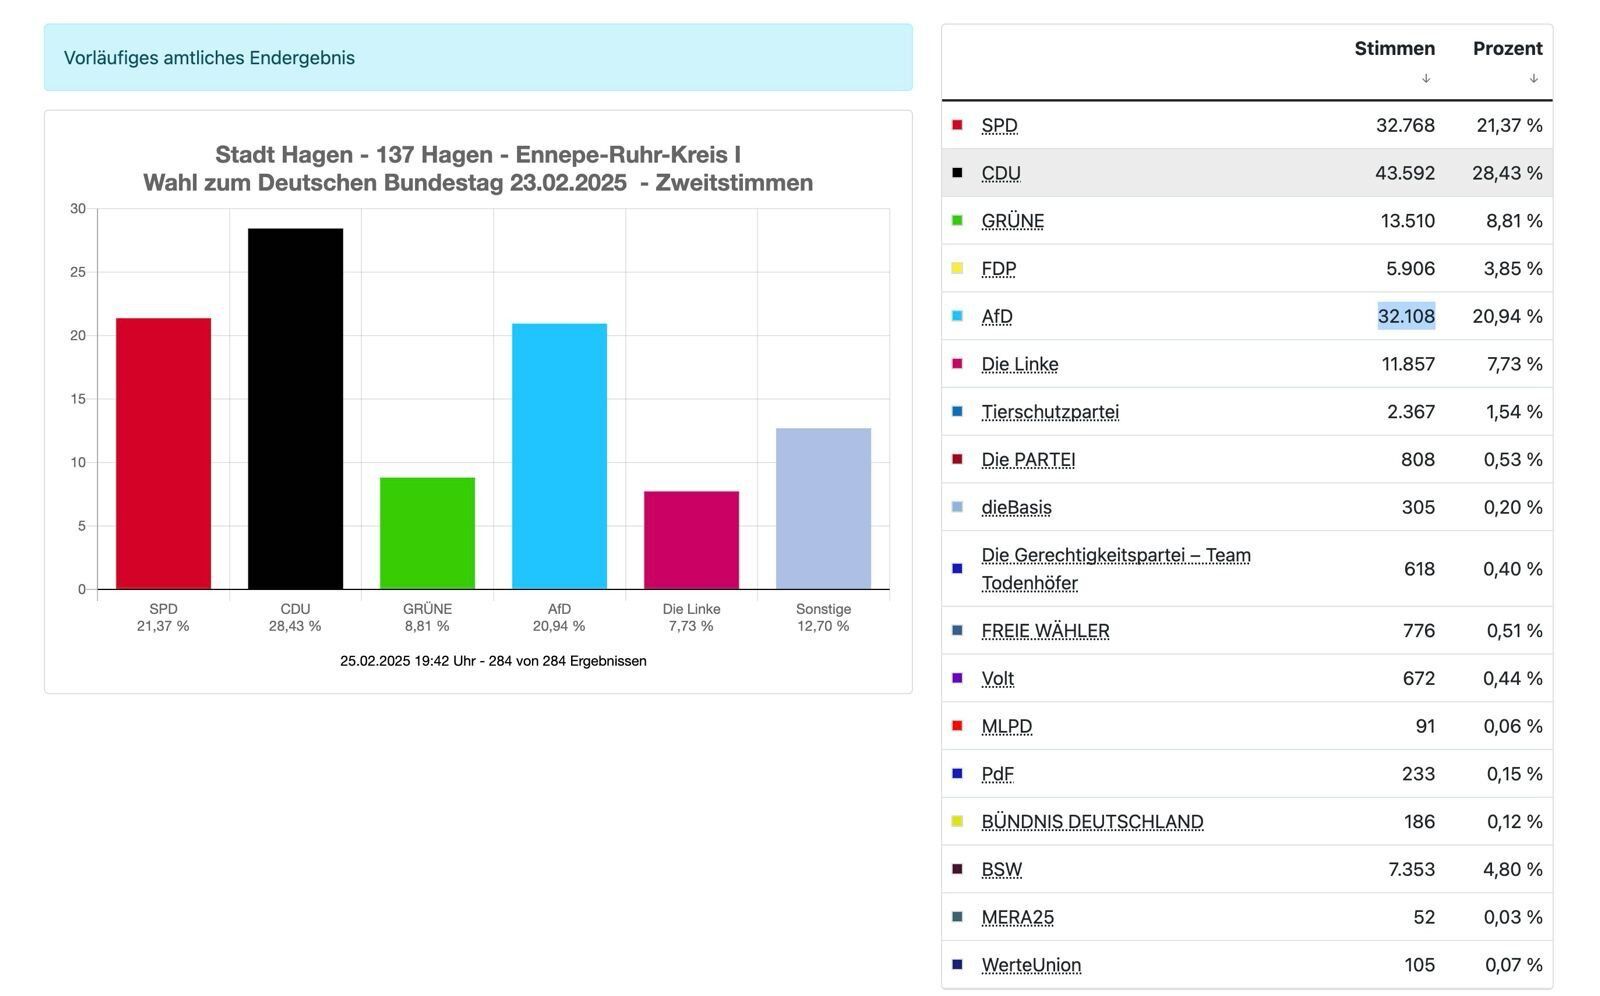
Task: Click the MERA25 percent value 0,03 %
Action: (1513, 918)
